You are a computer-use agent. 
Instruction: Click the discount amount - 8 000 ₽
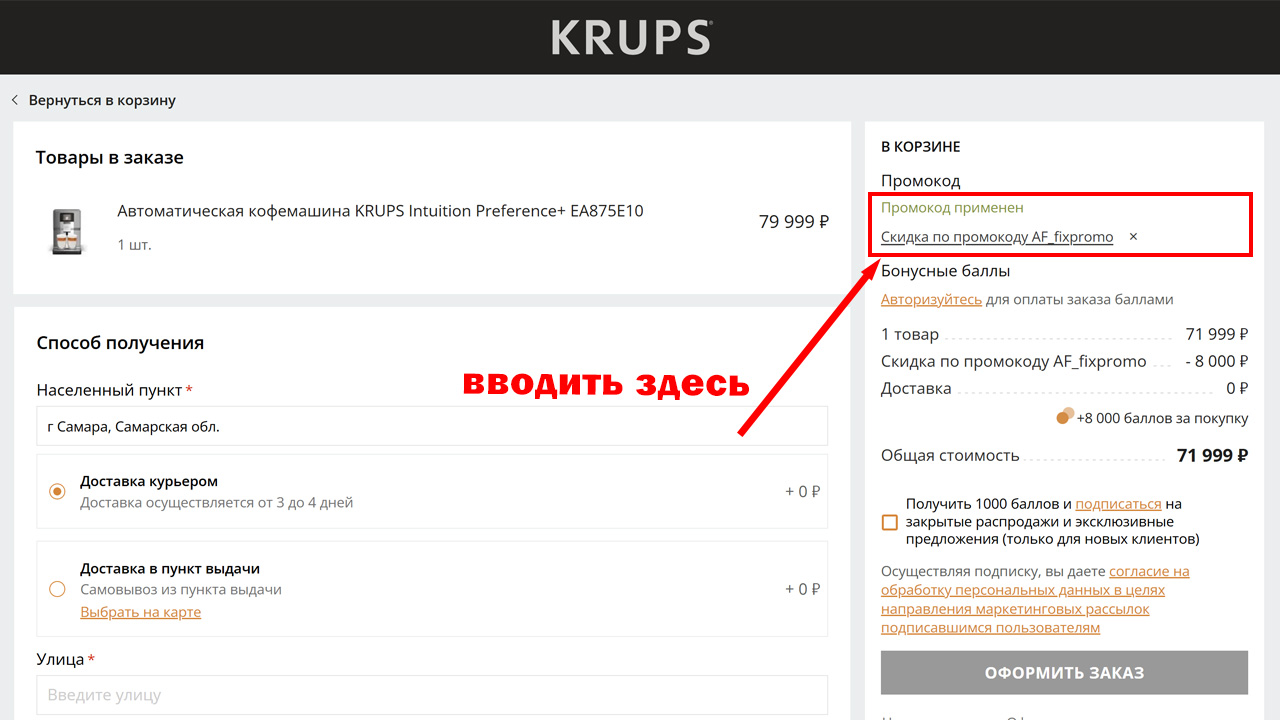tap(1216, 361)
